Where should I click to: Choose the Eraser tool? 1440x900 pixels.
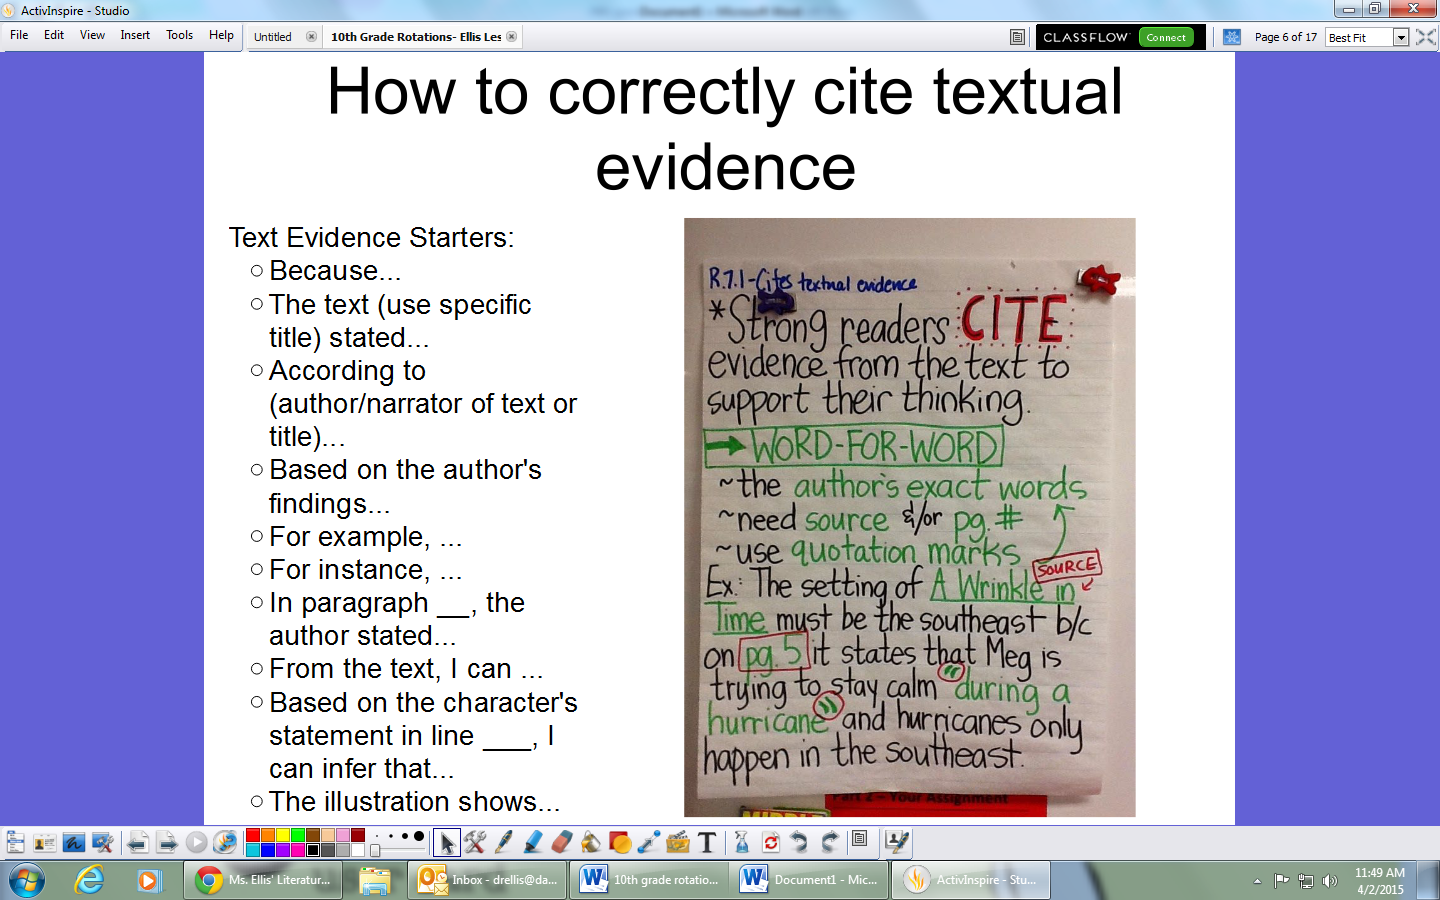tap(562, 843)
